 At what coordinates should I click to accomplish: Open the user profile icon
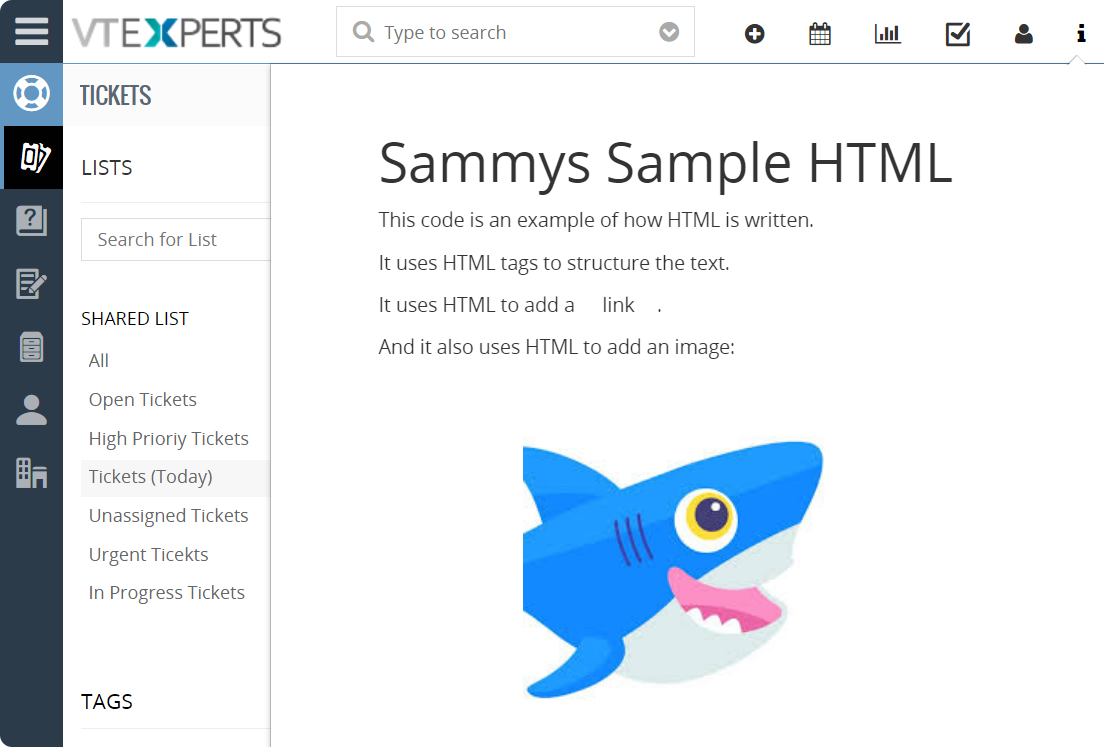point(1024,33)
